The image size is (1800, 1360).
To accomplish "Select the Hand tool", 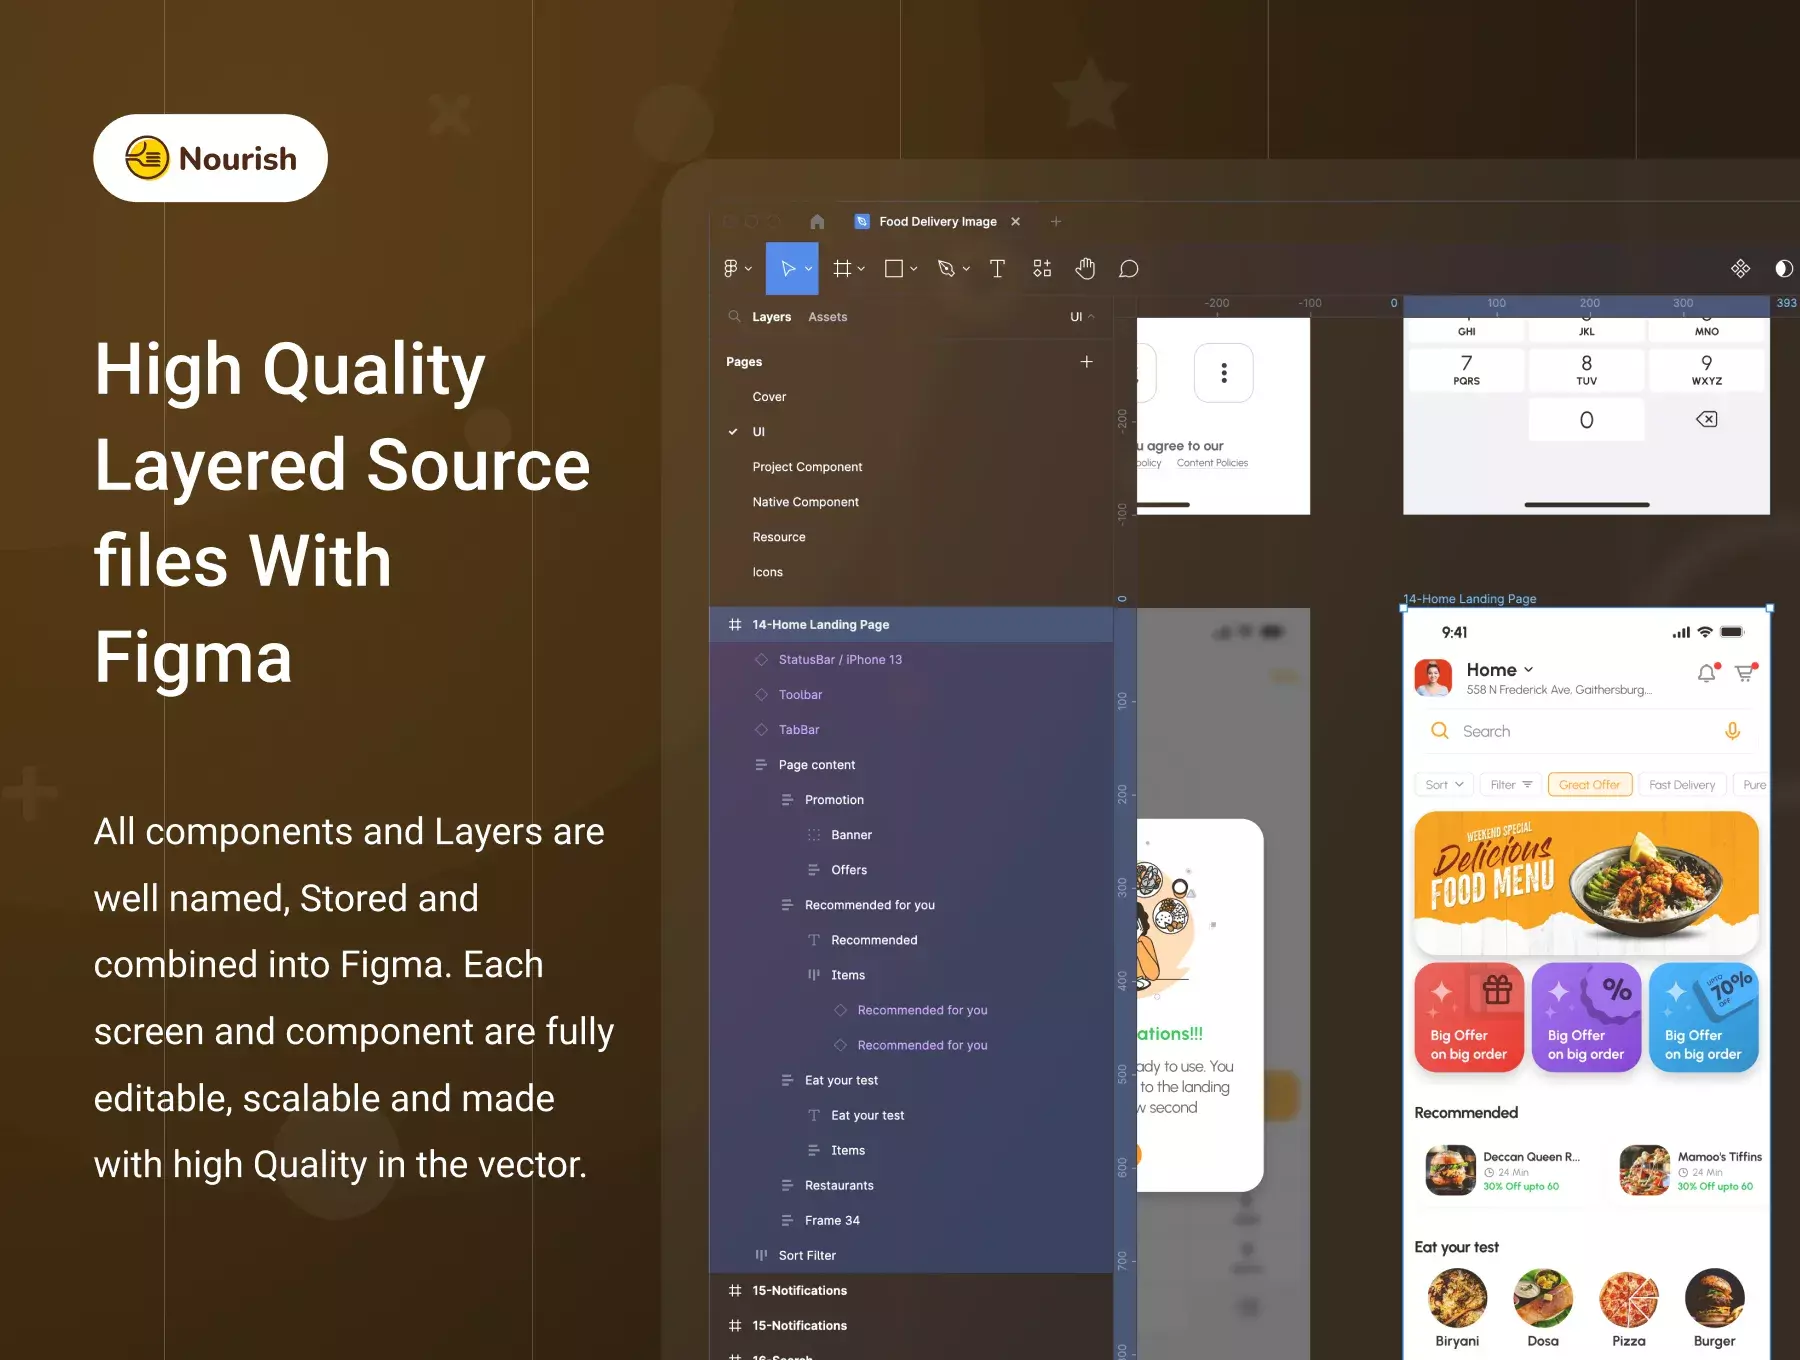I will [x=1085, y=268].
